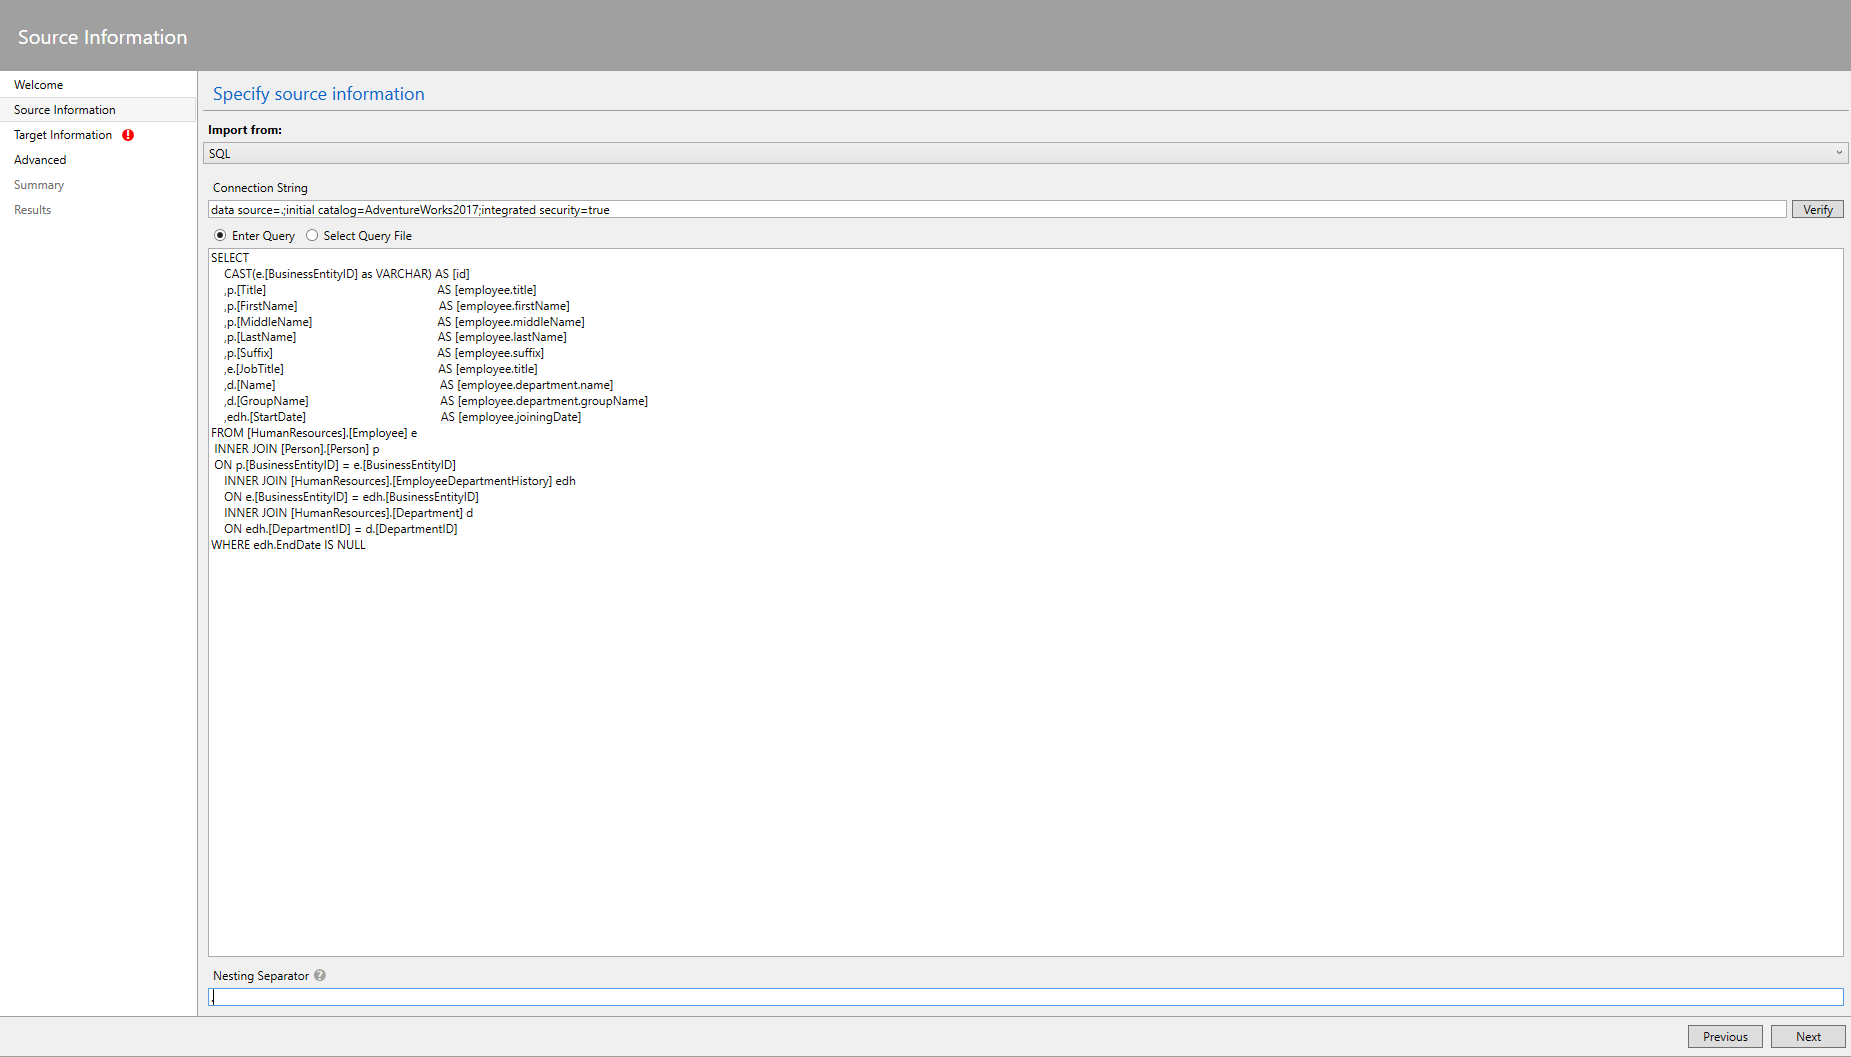Click the FROM [HumanResources].[Employee] e line
The width and height of the screenshot is (1851, 1057).
[314, 433]
